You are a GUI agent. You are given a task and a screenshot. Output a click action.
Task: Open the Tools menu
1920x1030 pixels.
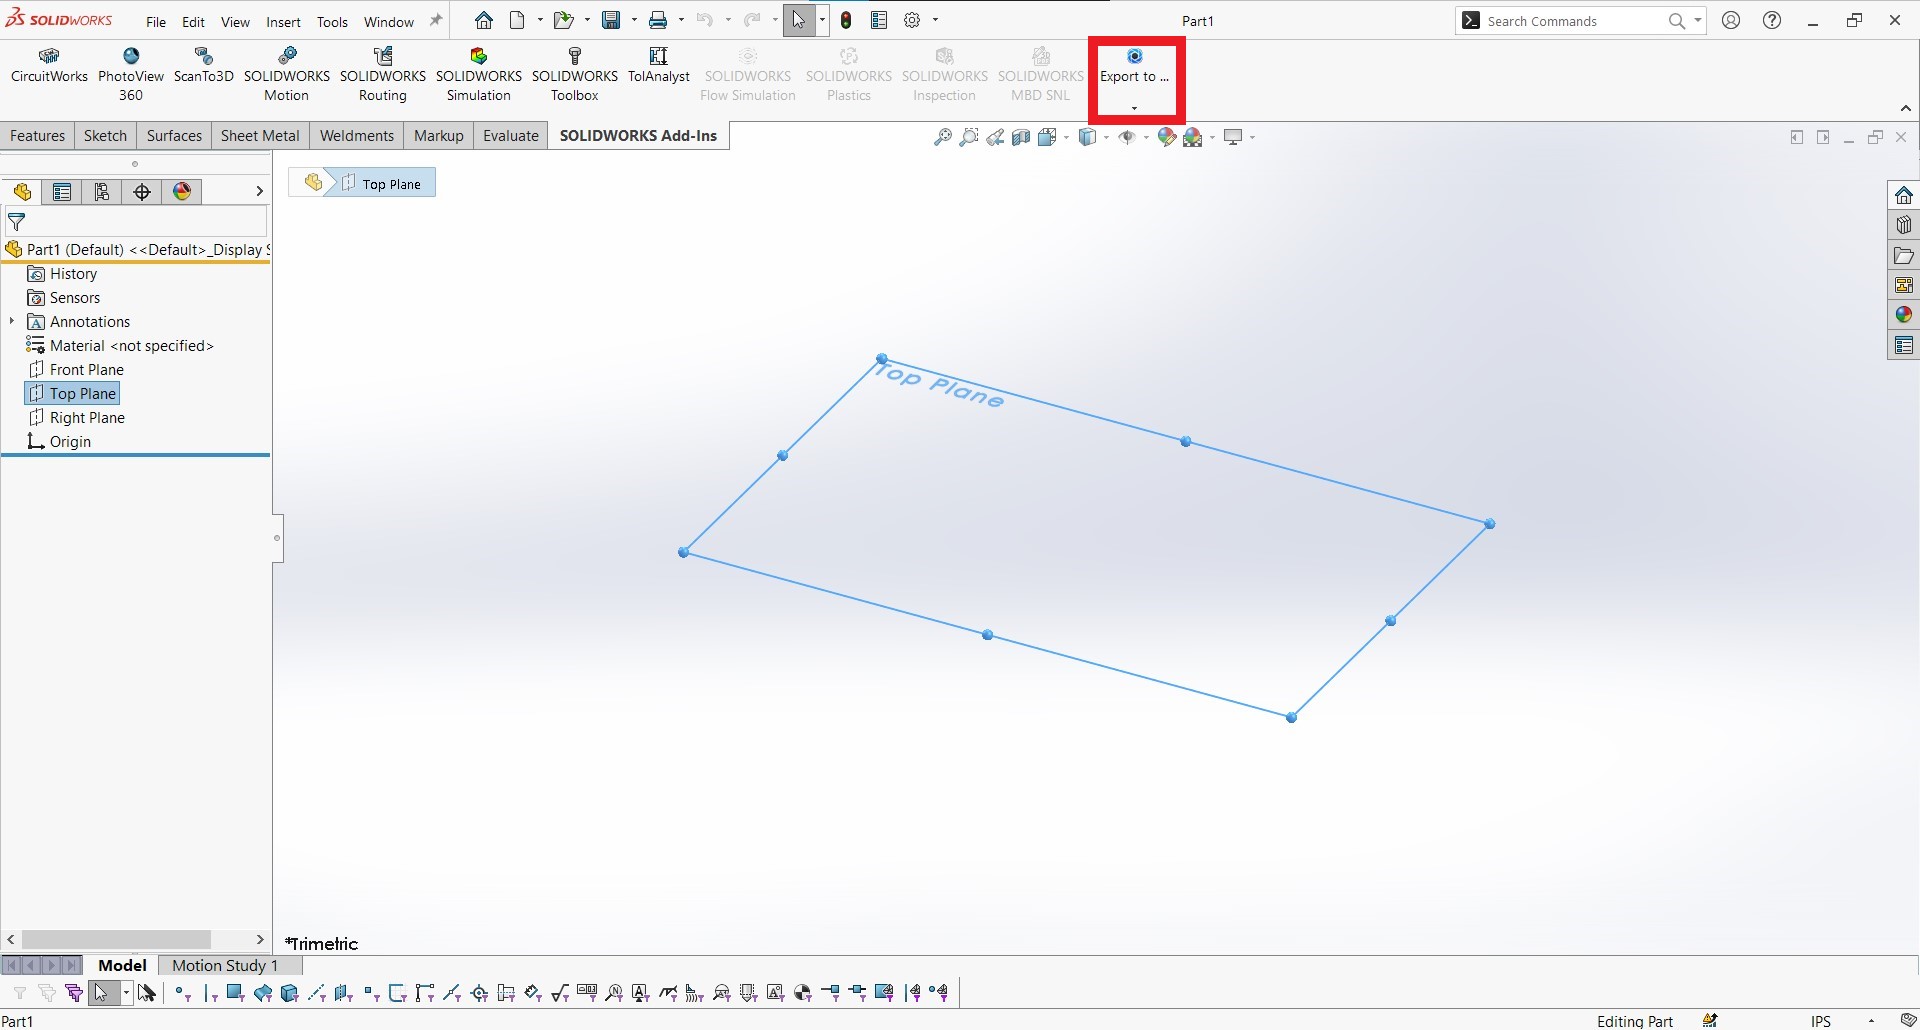click(x=332, y=22)
